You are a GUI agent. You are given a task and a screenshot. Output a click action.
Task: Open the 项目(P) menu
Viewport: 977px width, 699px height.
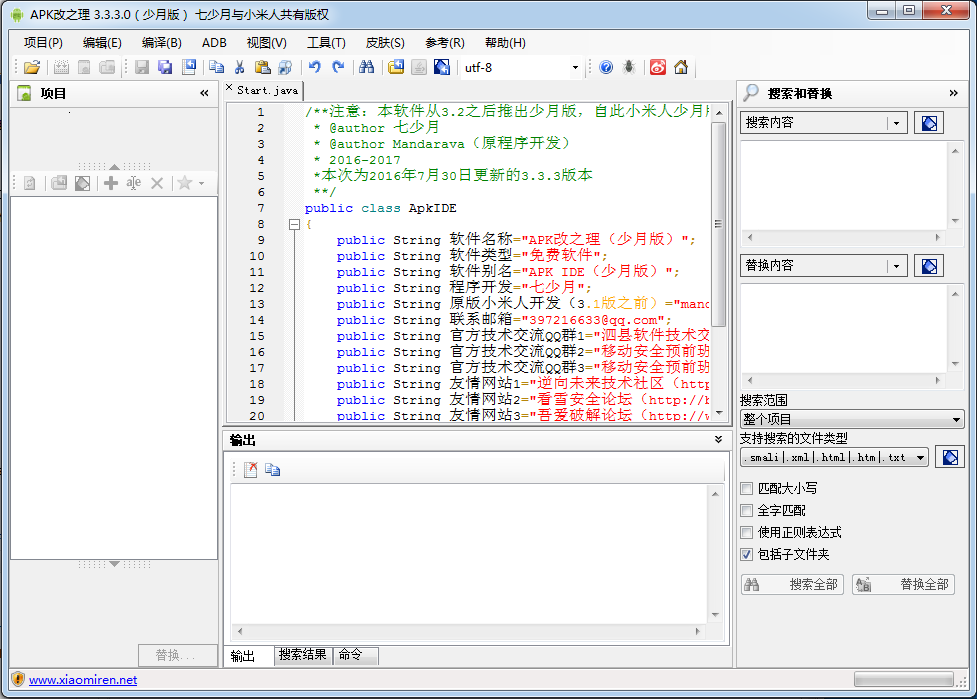tap(43, 43)
